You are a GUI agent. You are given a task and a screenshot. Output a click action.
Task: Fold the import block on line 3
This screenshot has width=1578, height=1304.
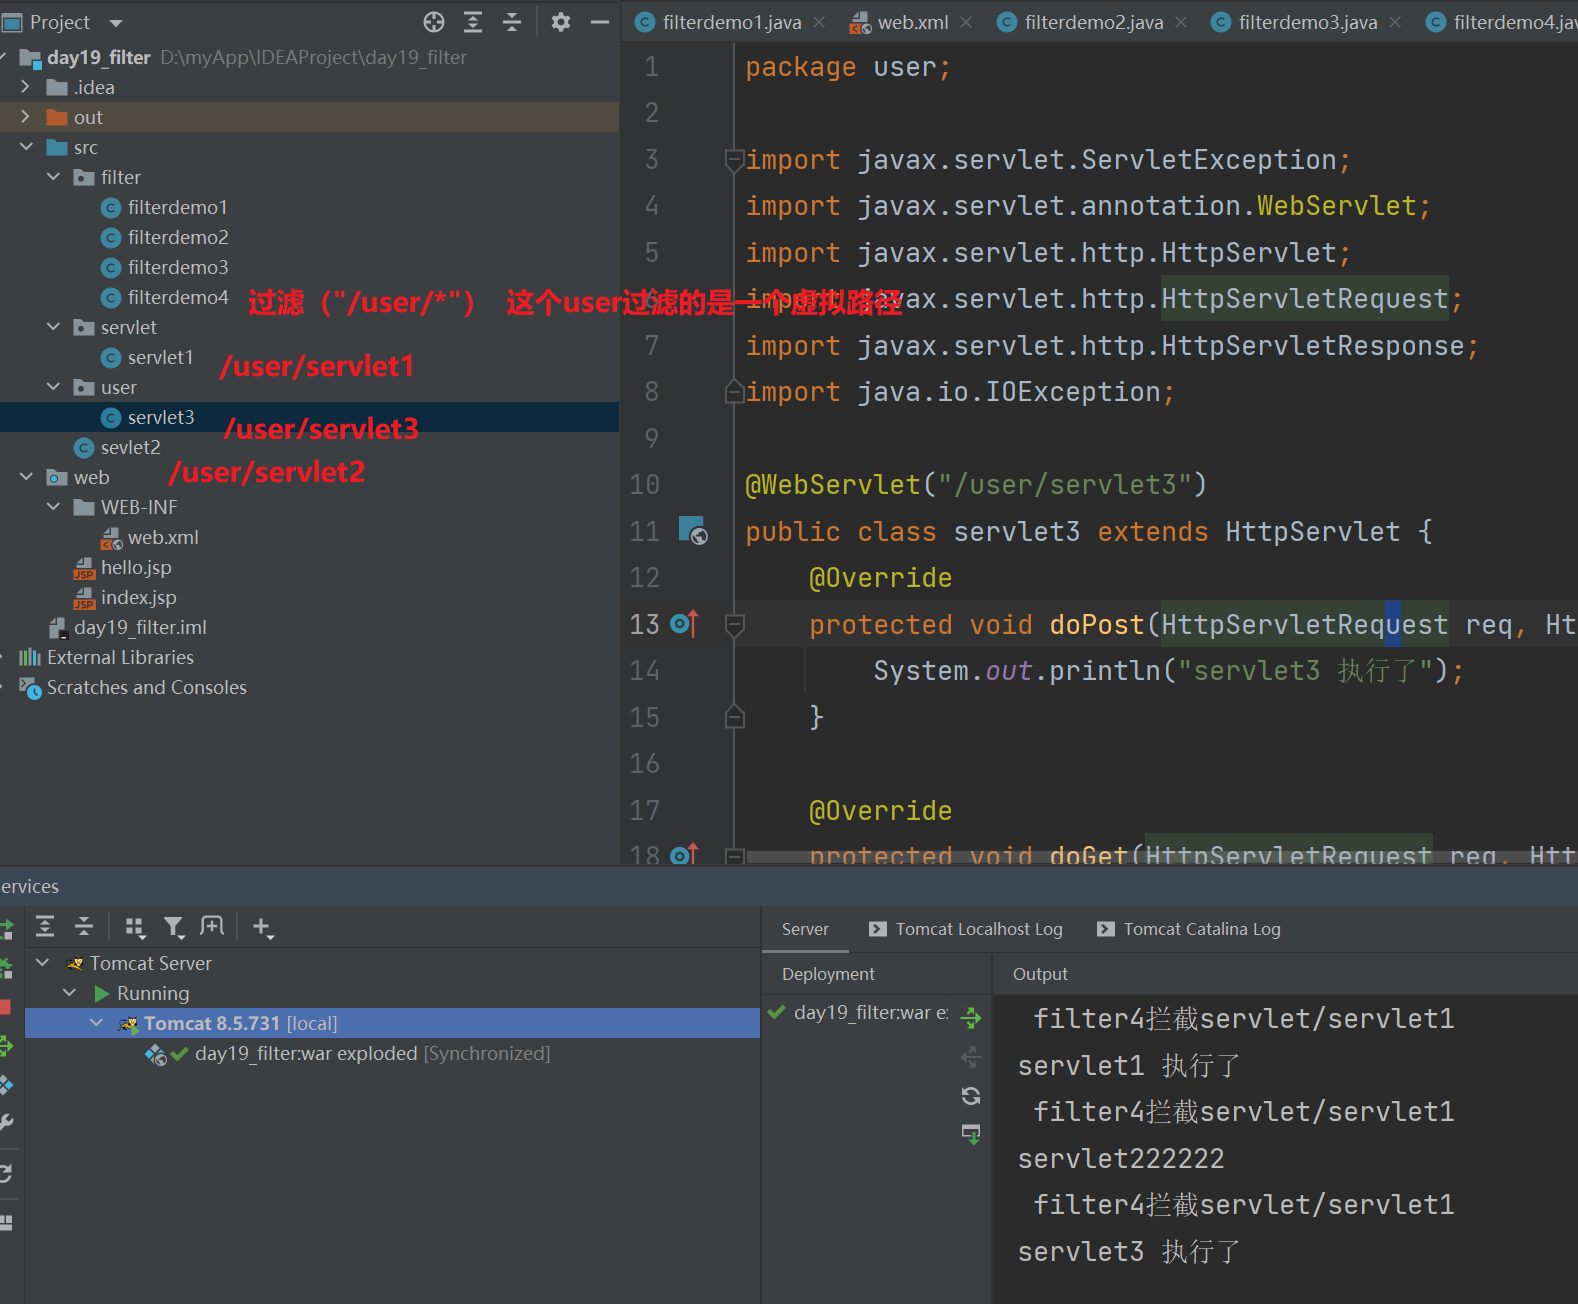pyautogui.click(x=734, y=160)
